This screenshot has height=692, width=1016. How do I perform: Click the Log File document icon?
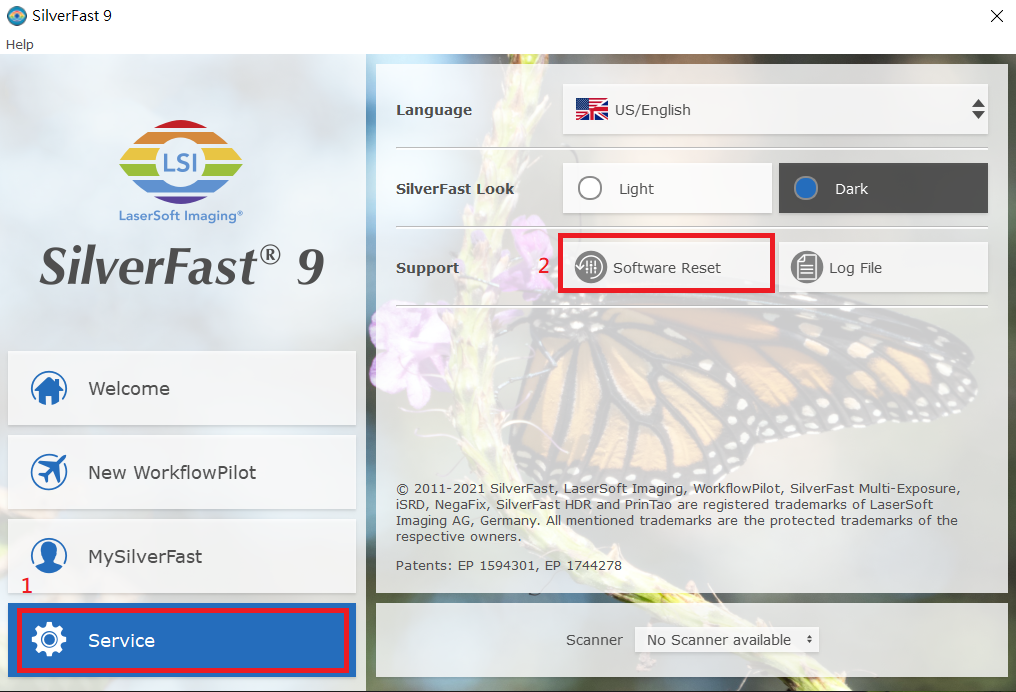(x=807, y=268)
